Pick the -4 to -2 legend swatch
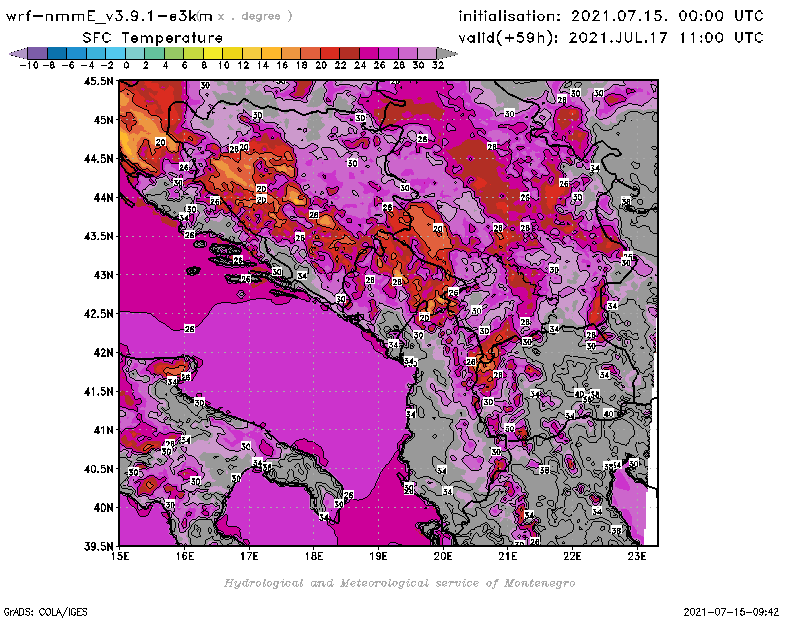 [x=96, y=53]
